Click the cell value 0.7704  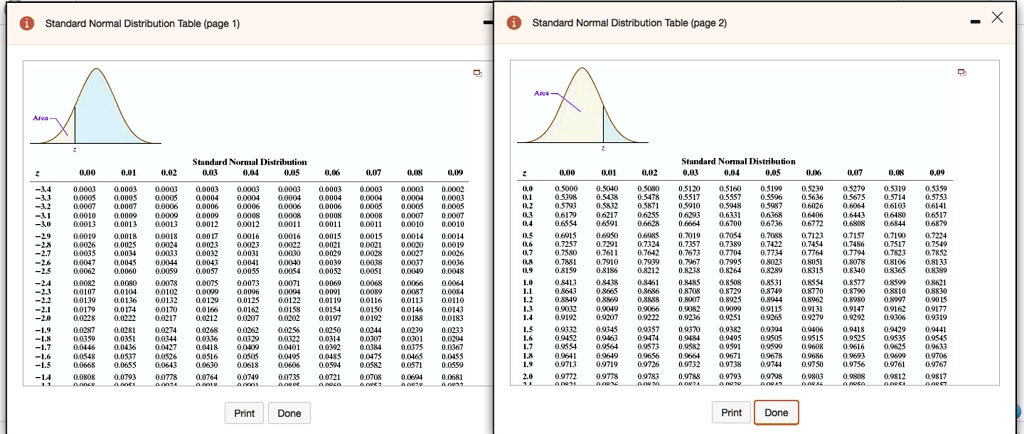pyautogui.click(x=731, y=251)
